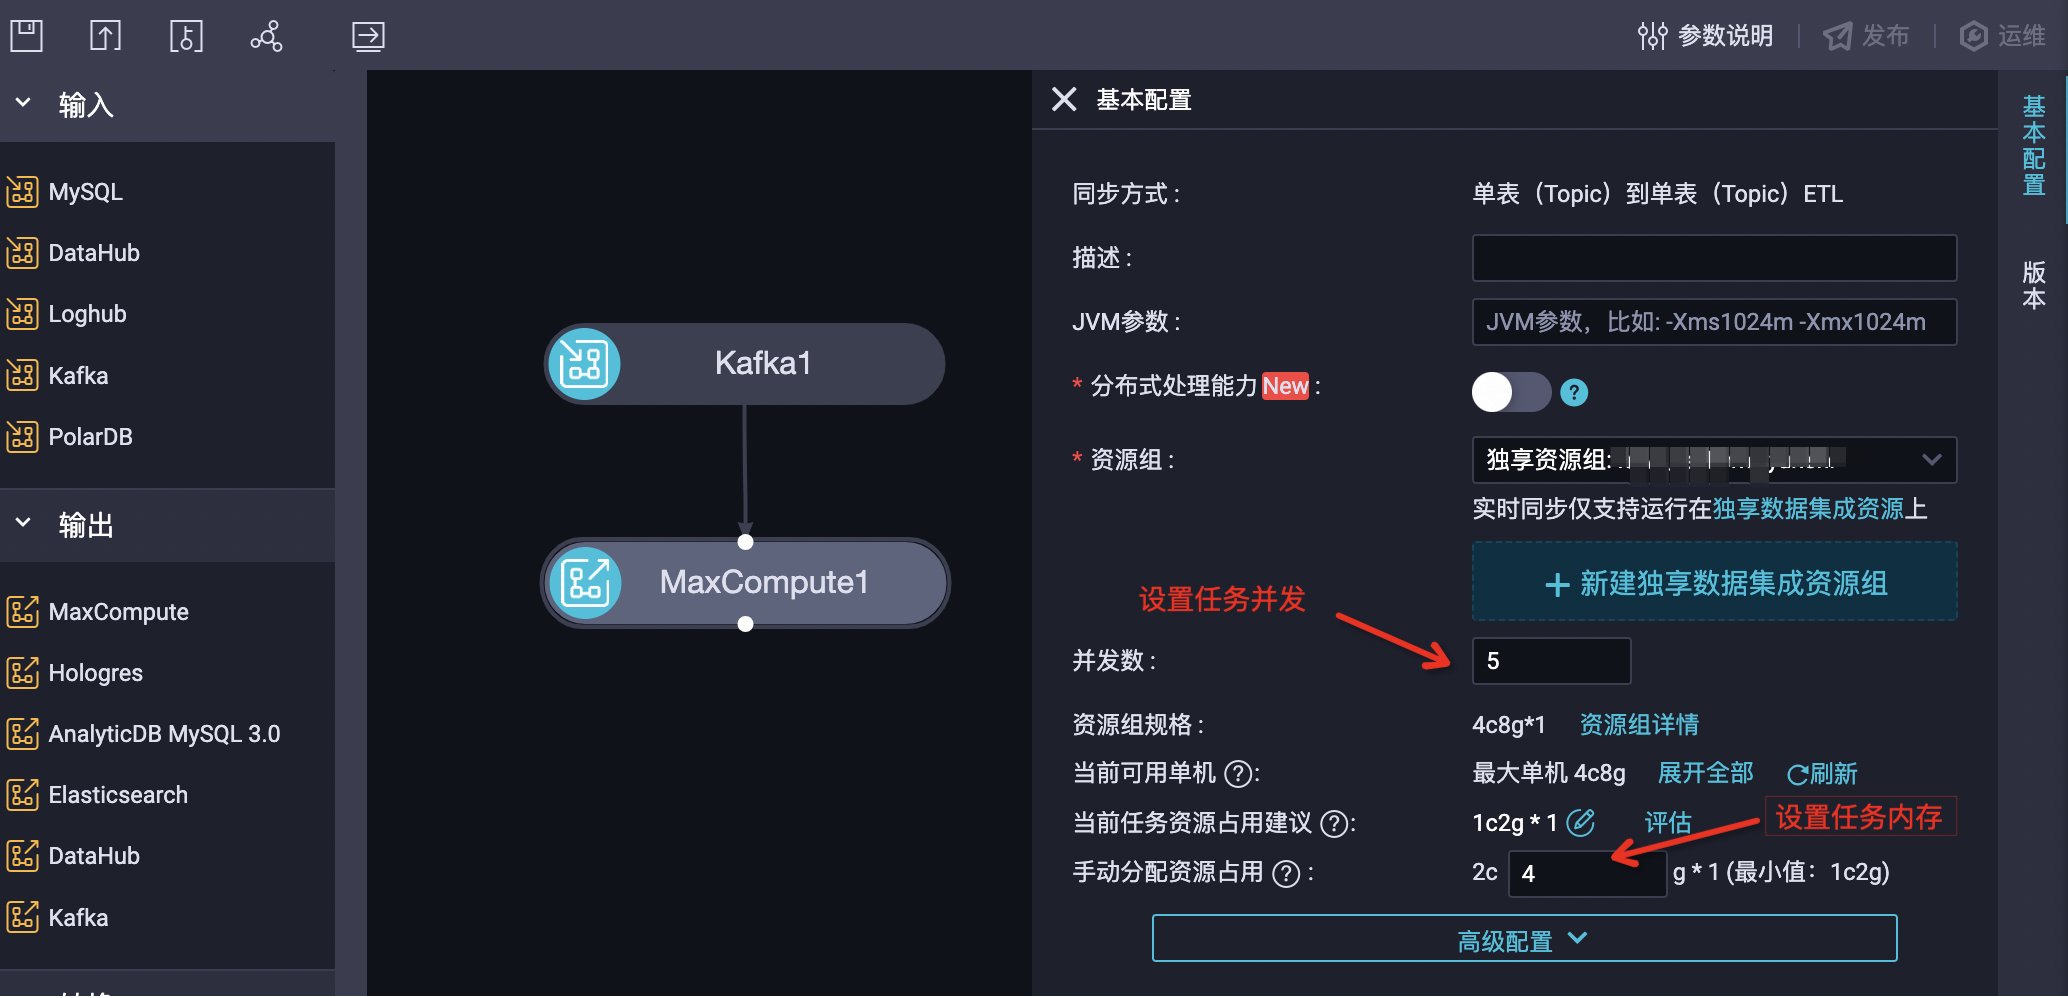Click the JVM参数 input field

tap(1714, 322)
